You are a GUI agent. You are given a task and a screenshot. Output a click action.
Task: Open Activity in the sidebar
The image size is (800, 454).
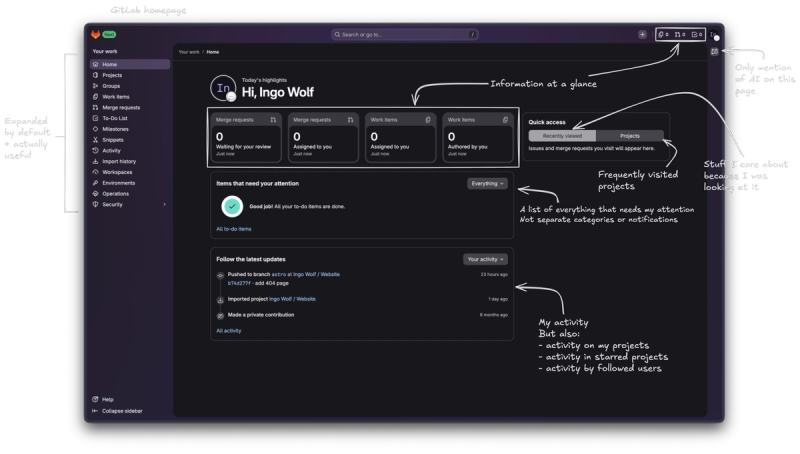pyautogui.click(x=130, y=150)
